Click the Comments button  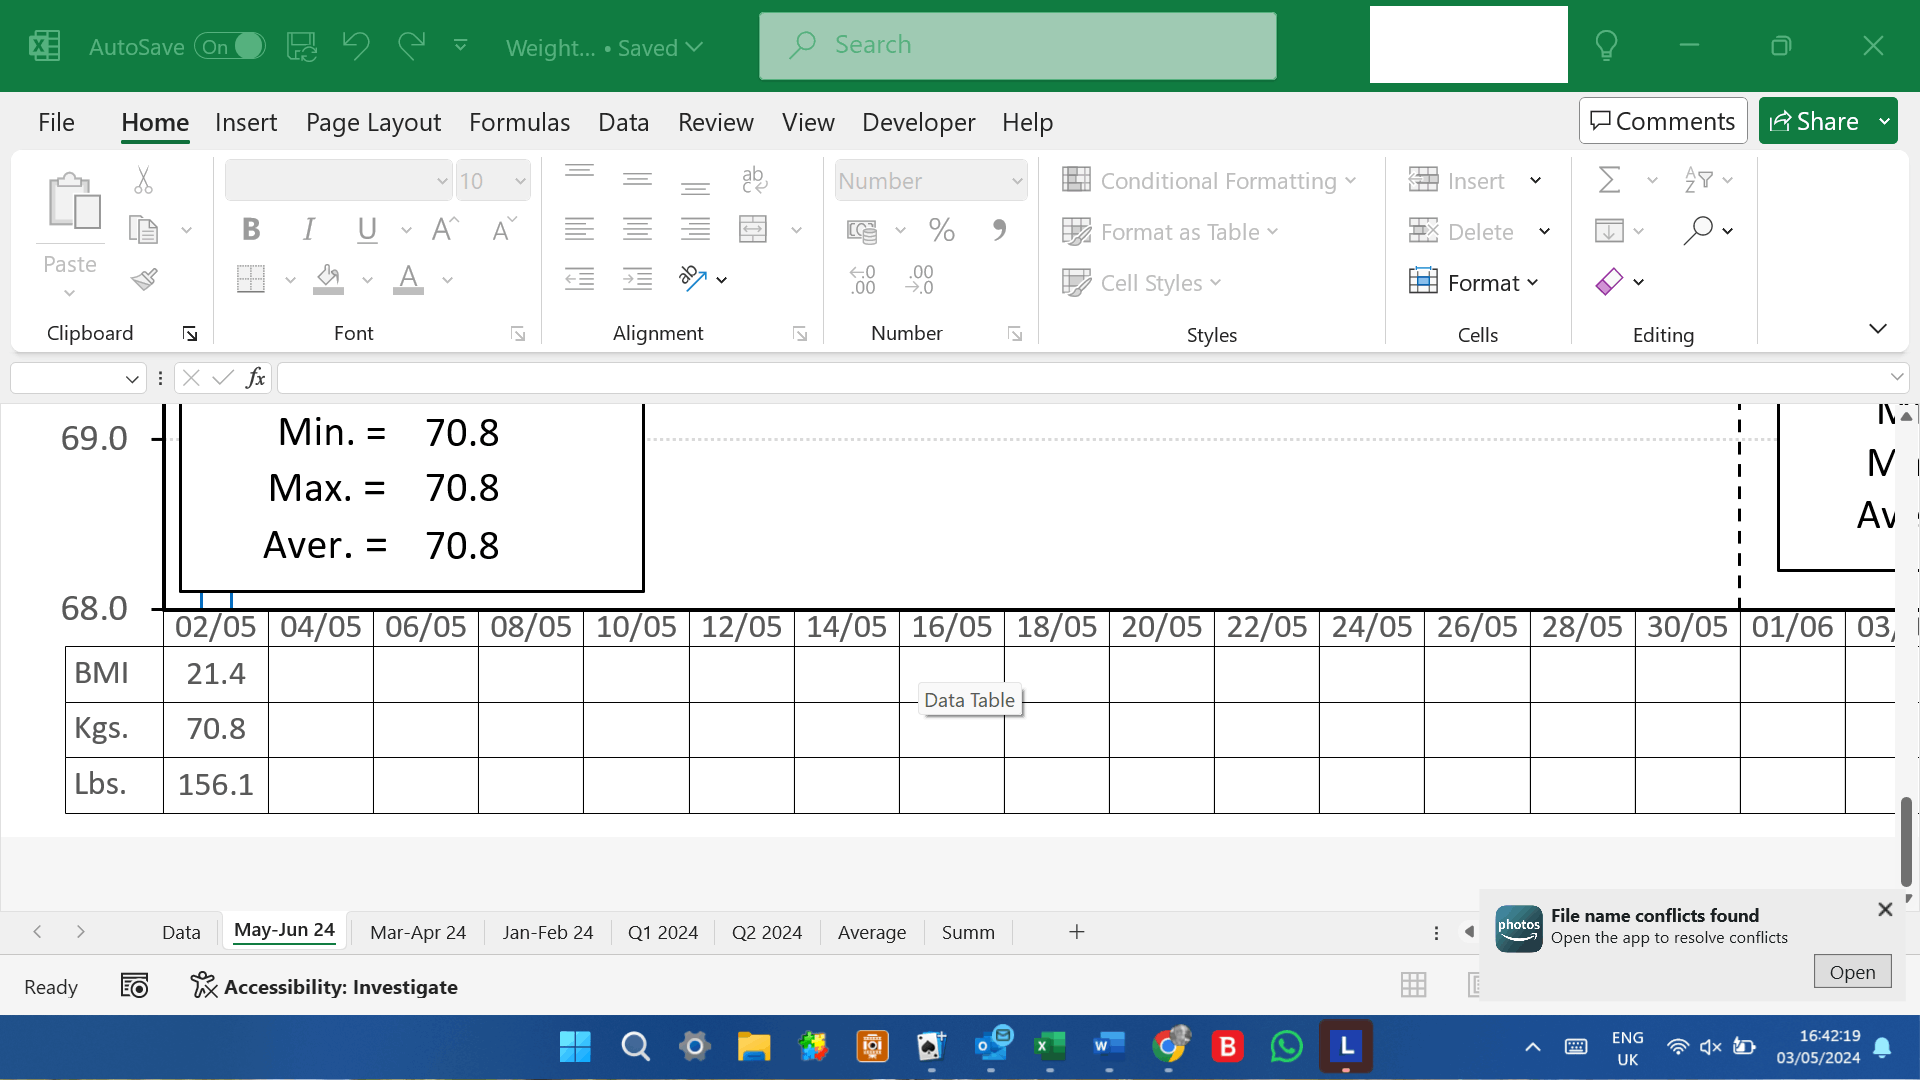click(x=1662, y=121)
